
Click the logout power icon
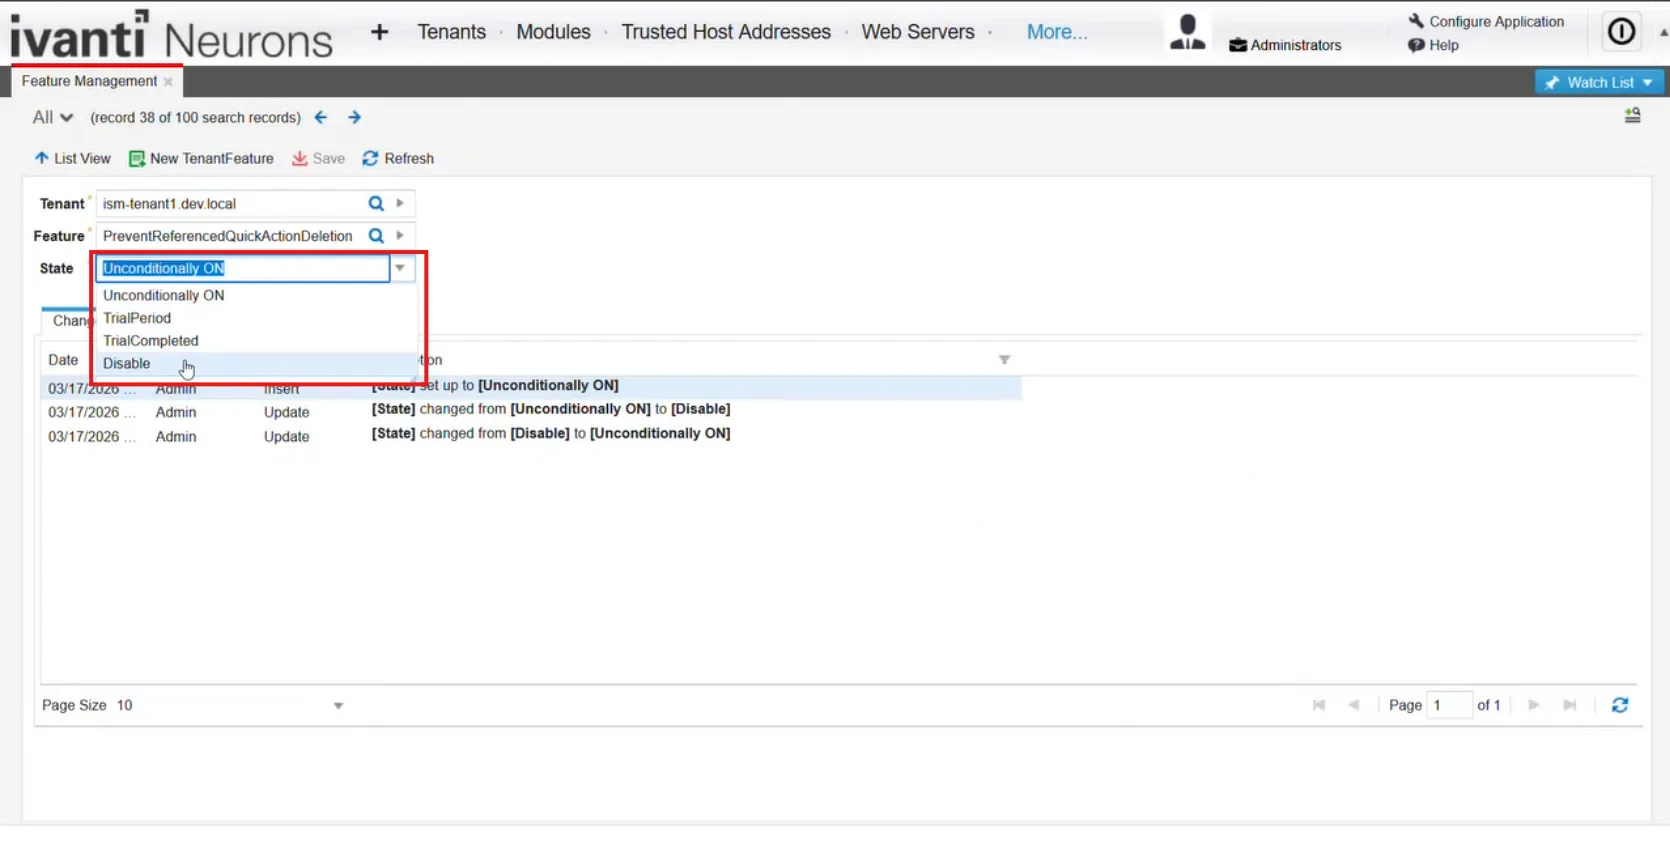[x=1621, y=32]
